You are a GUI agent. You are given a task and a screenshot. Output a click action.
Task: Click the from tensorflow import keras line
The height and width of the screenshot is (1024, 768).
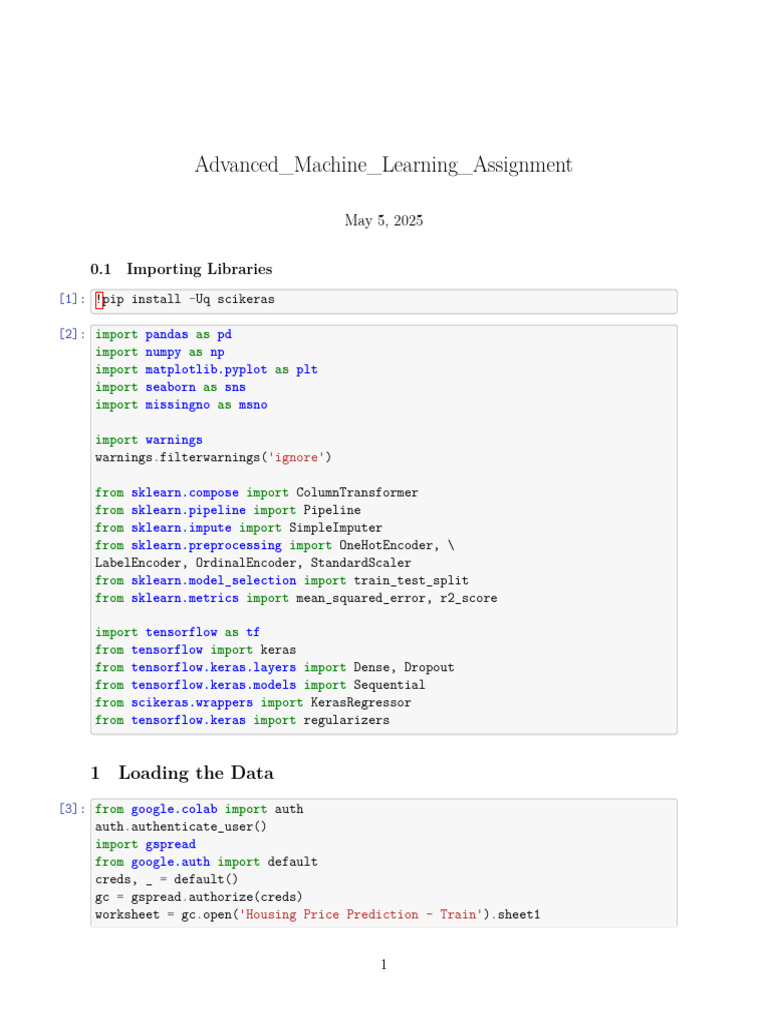click(196, 650)
